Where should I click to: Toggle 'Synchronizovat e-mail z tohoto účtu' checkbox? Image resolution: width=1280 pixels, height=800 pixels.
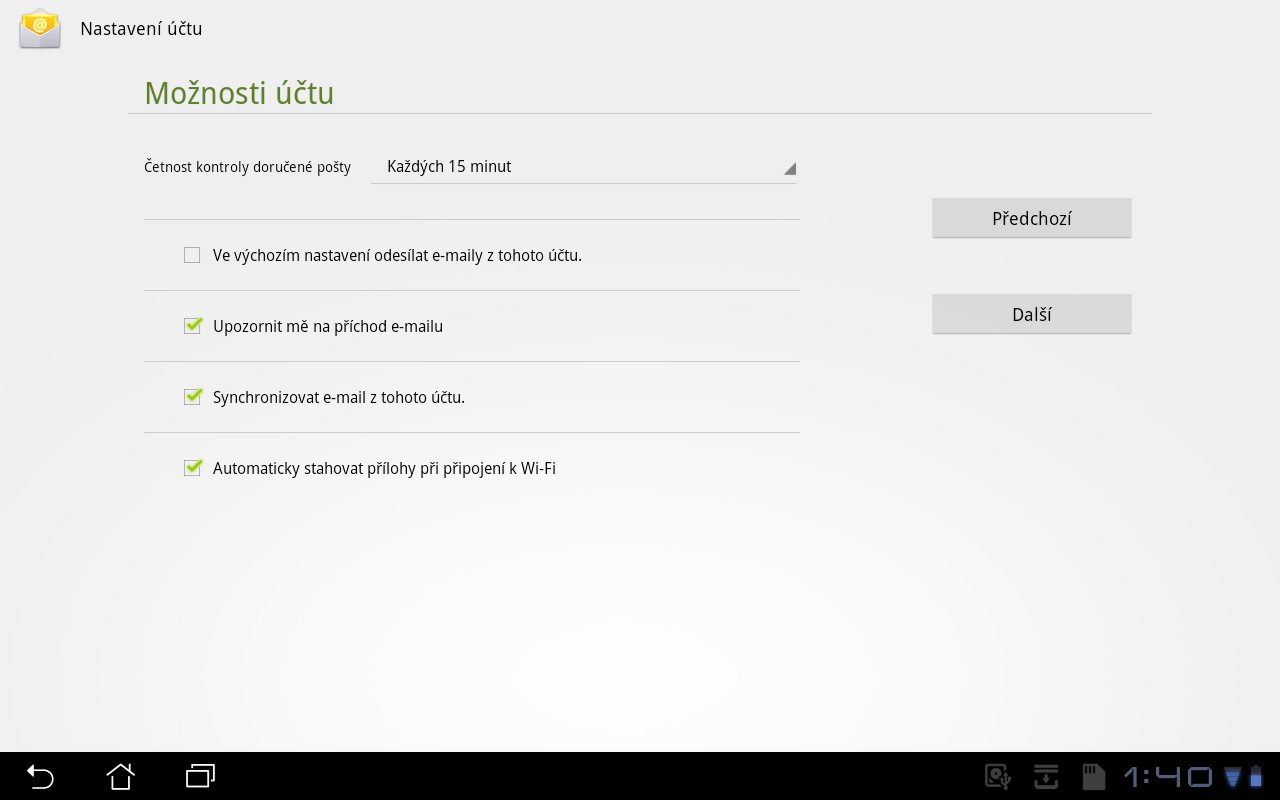(192, 397)
